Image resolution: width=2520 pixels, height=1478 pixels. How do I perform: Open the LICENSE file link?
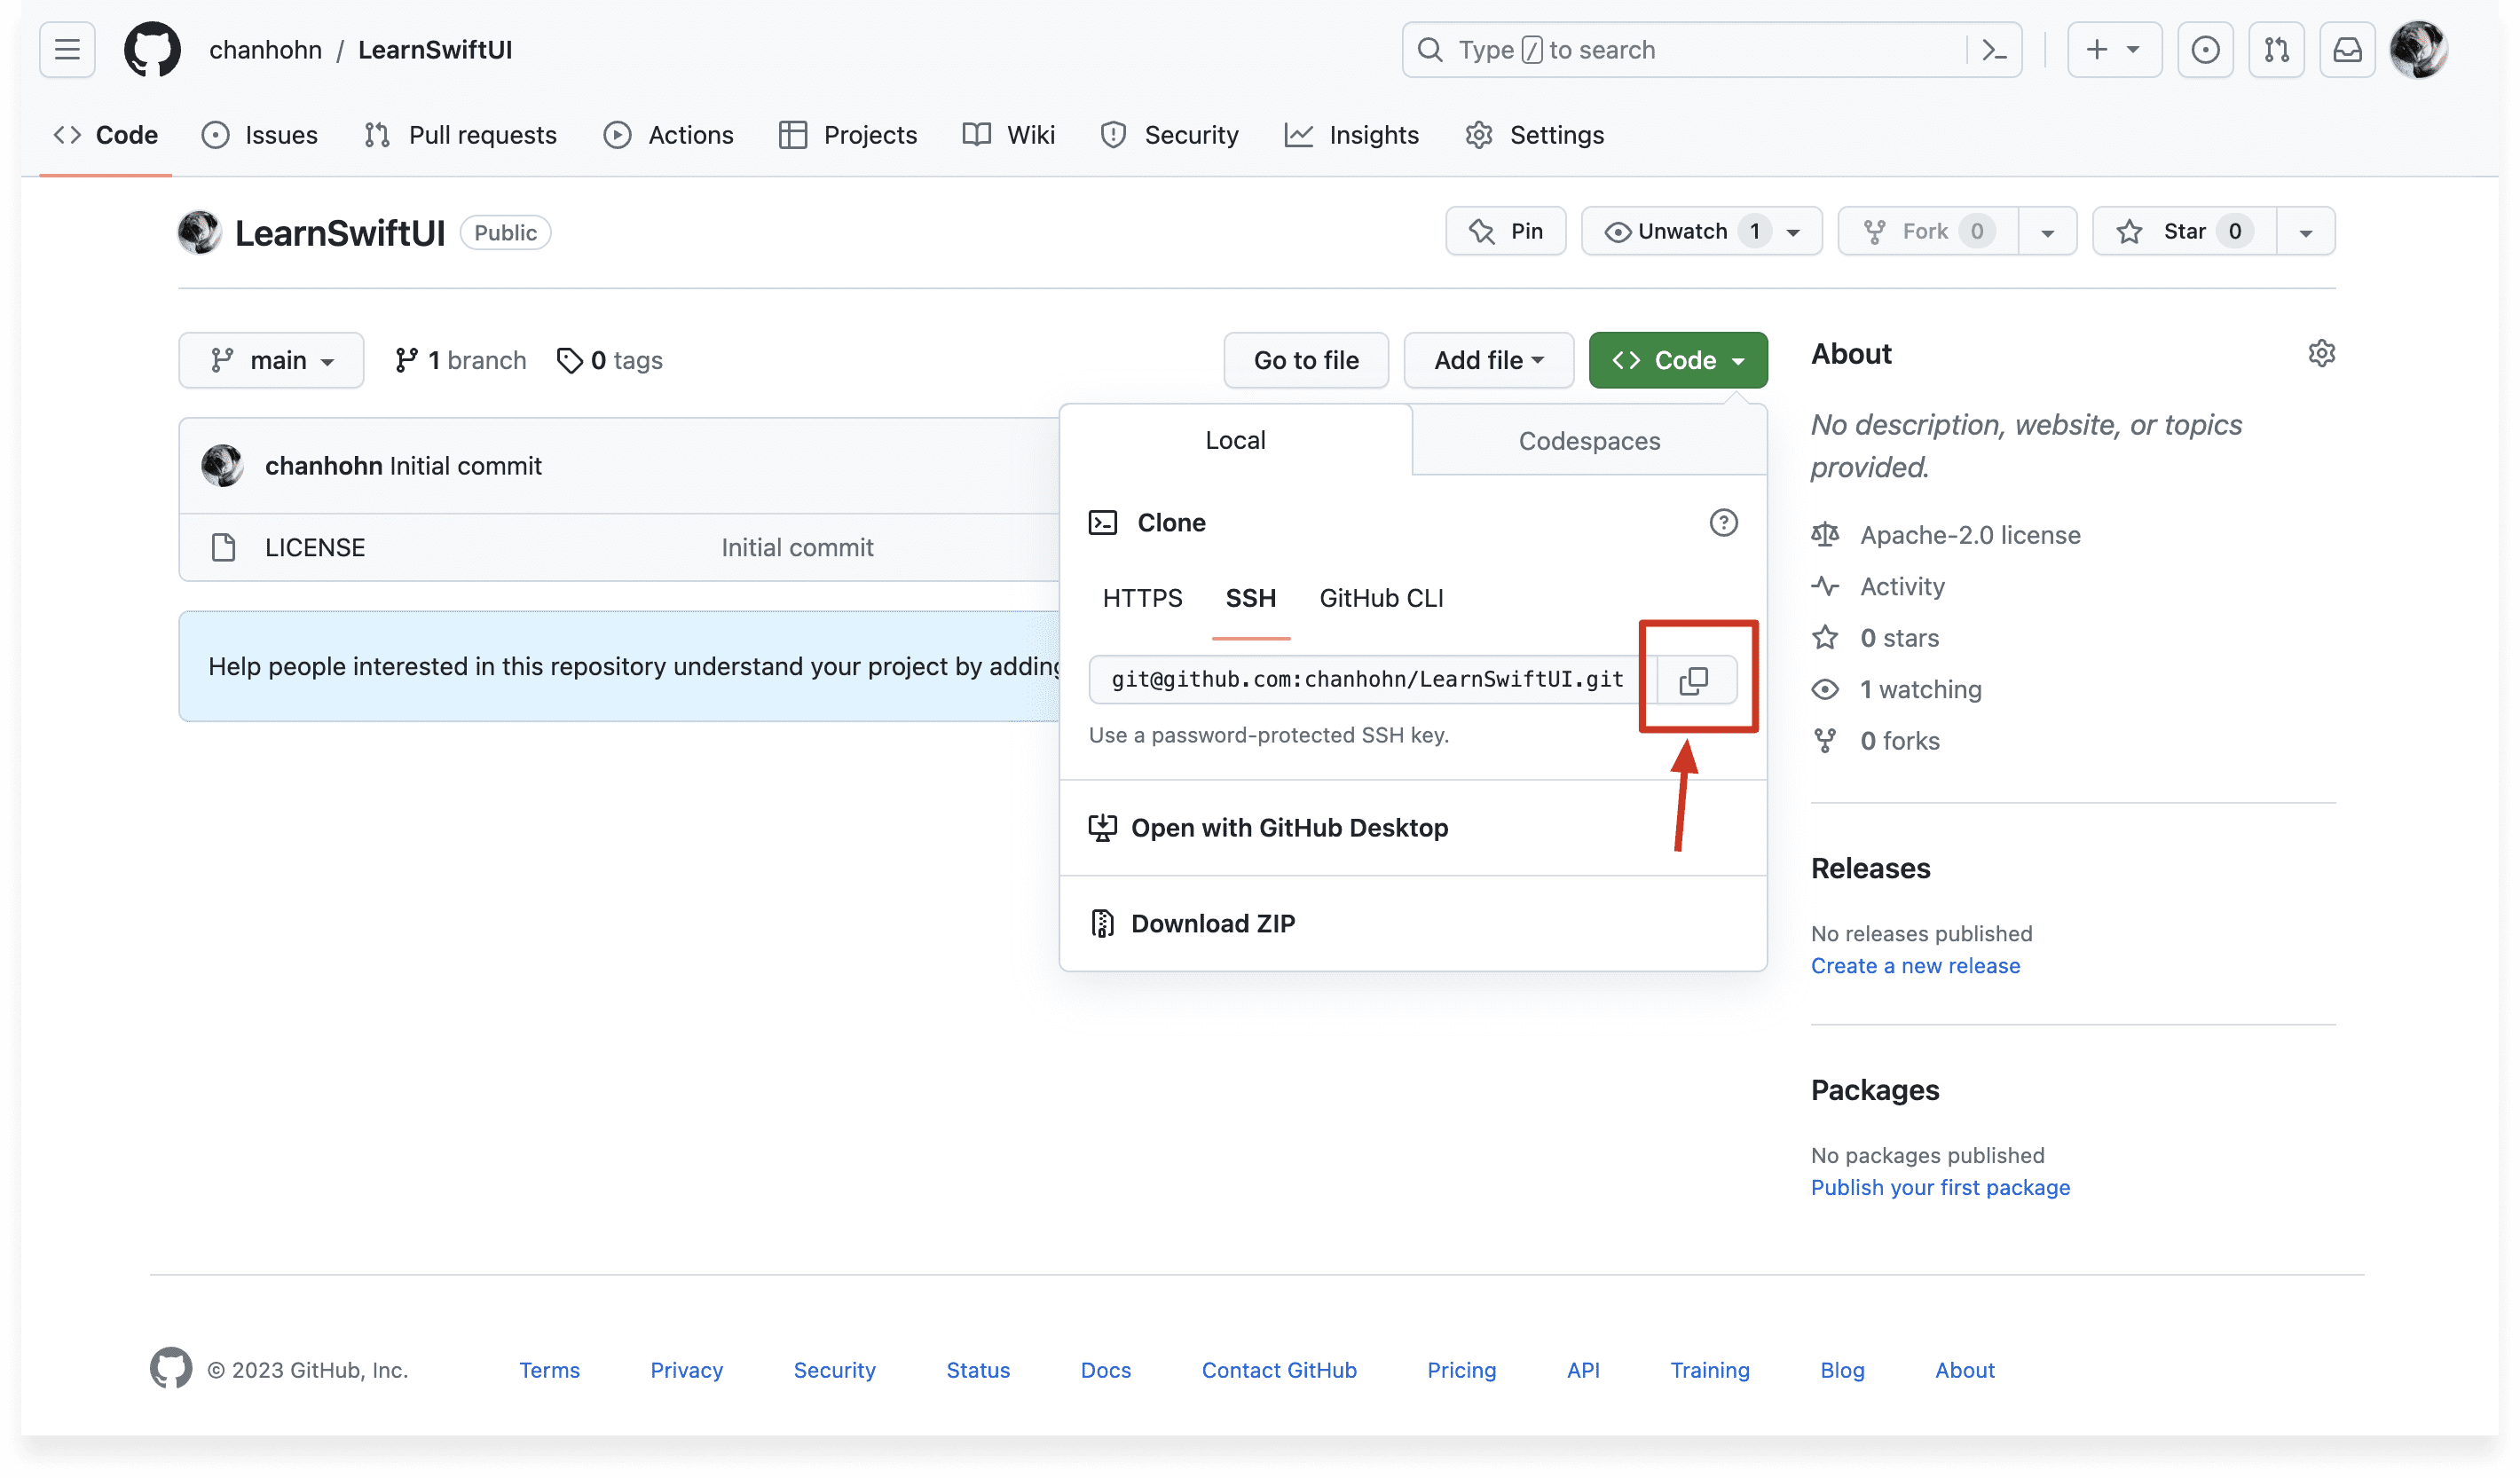click(314, 547)
